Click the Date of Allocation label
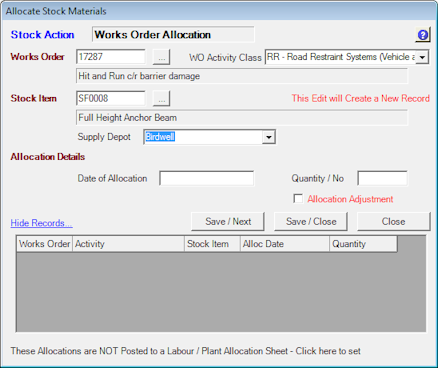438x368 pixels. pos(112,178)
